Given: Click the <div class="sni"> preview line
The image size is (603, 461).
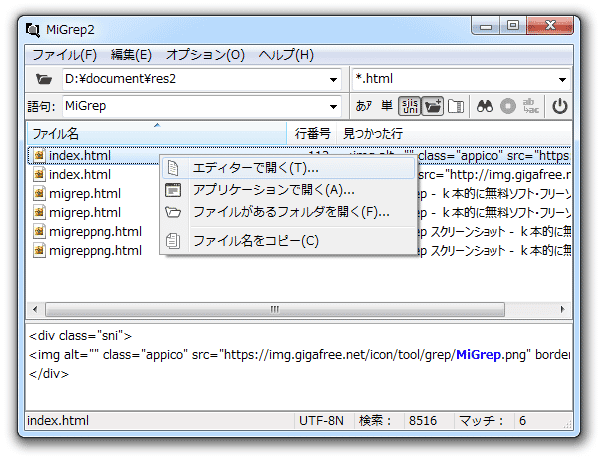Looking at the screenshot, I should click(x=80, y=336).
